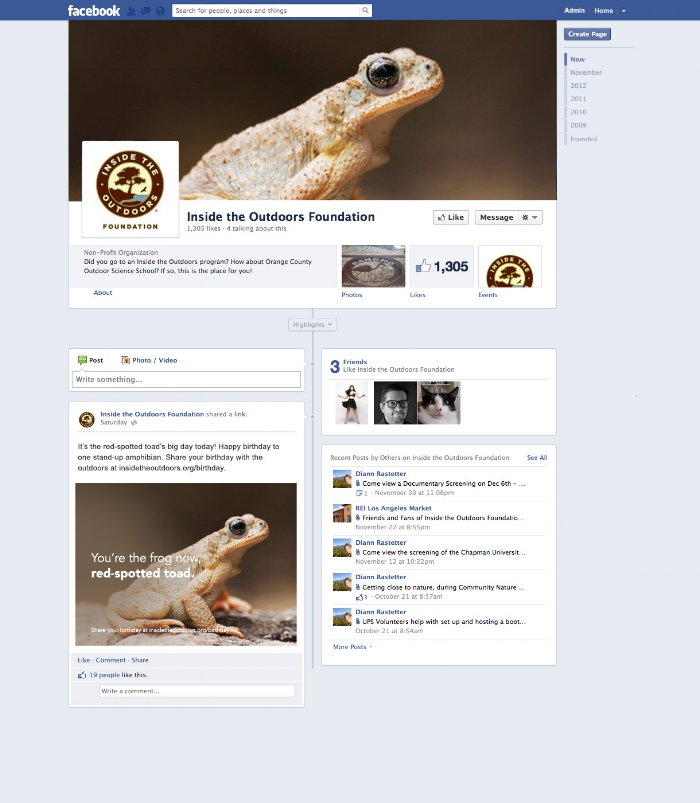
Task: Open friend requests icon in top bar
Action: click(132, 11)
